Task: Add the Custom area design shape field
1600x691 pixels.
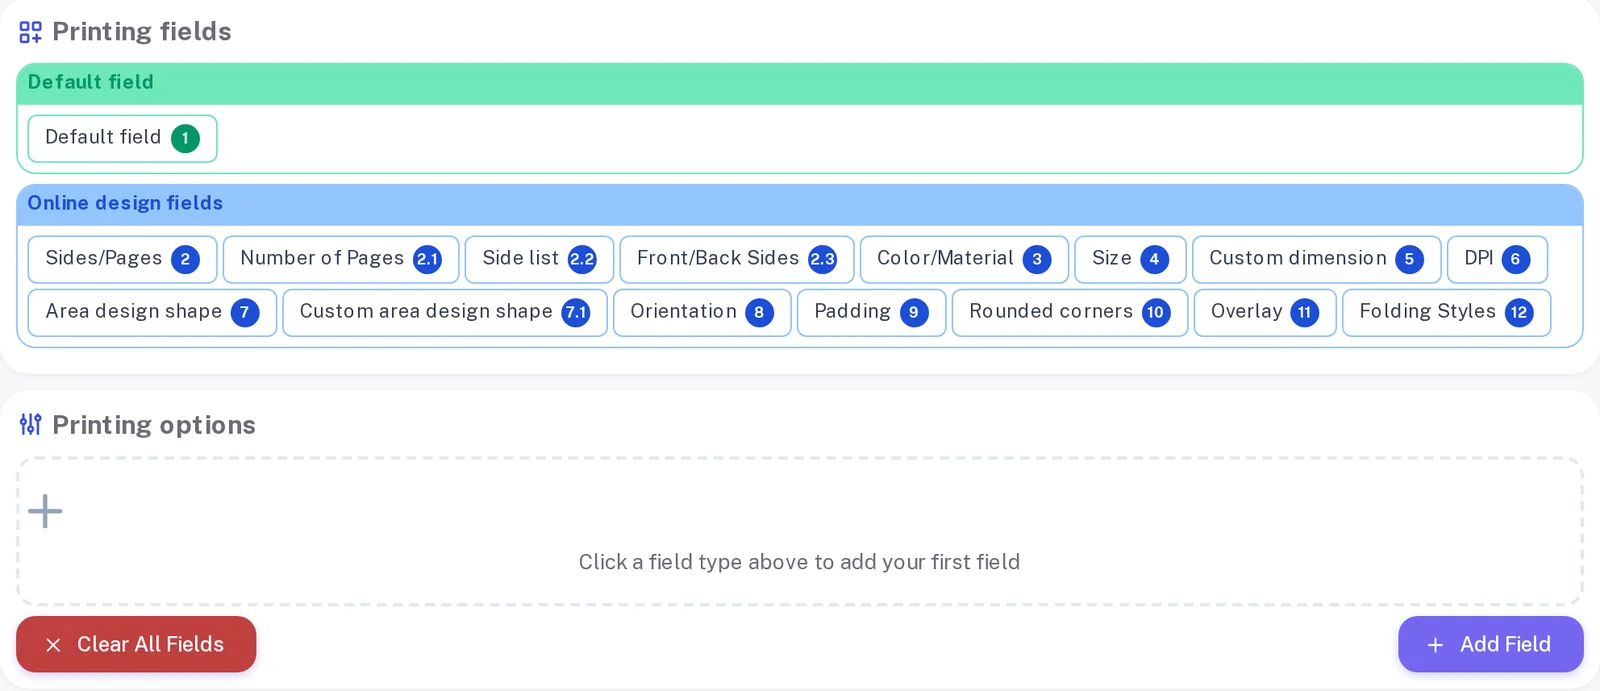Action: coord(445,313)
